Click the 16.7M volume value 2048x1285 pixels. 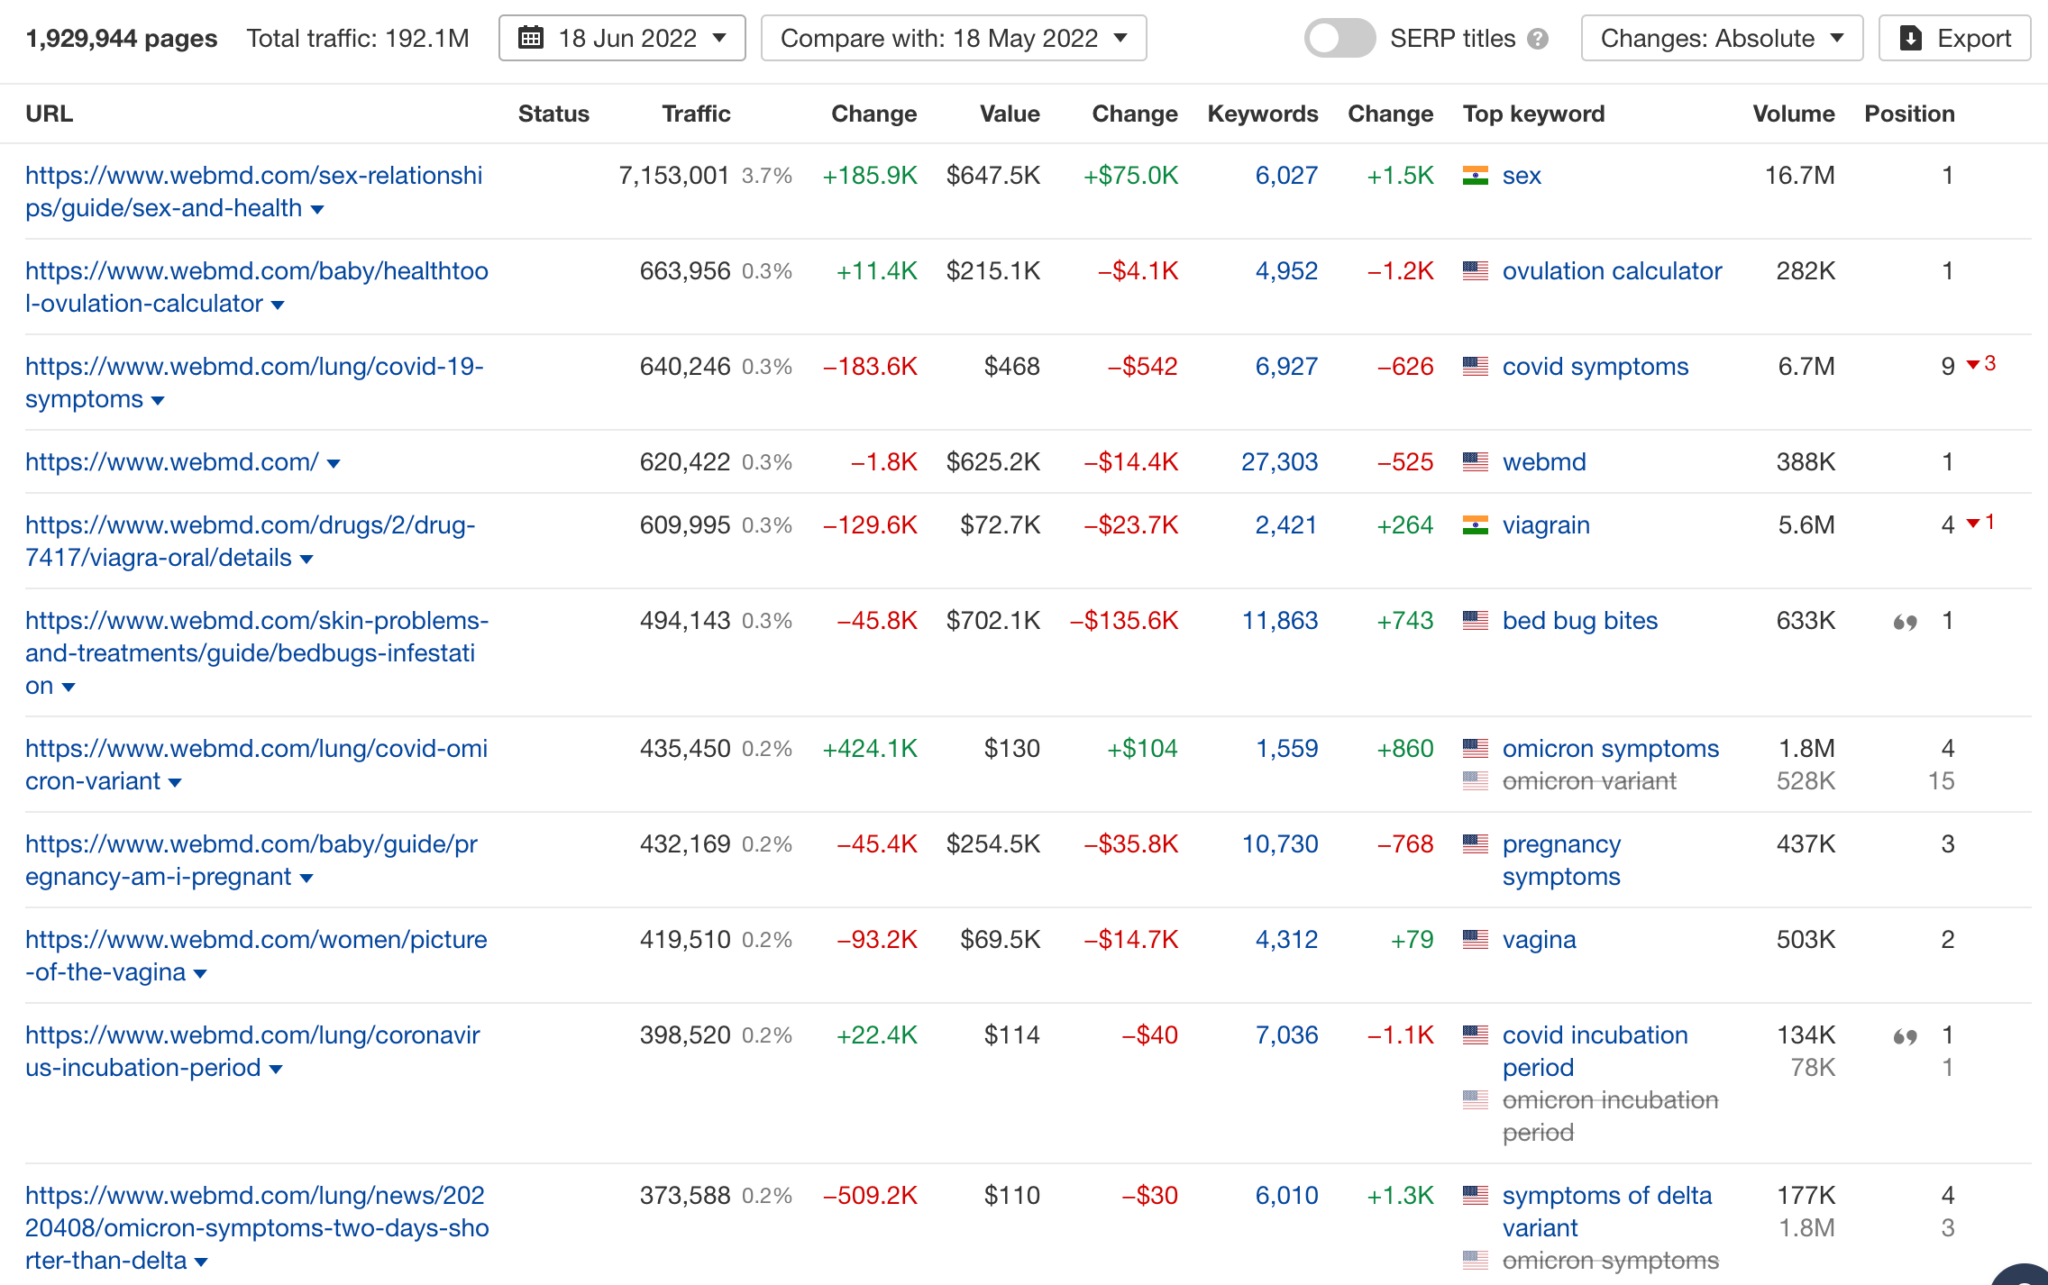(1799, 176)
